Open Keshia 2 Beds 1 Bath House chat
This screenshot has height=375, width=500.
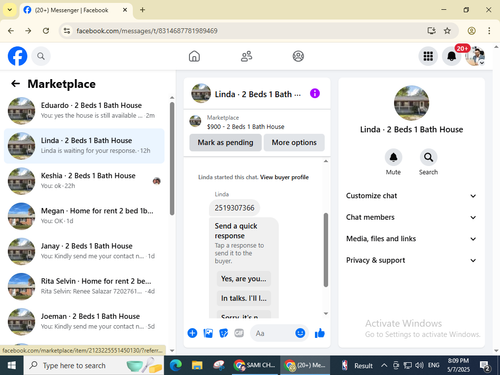[x=84, y=181]
